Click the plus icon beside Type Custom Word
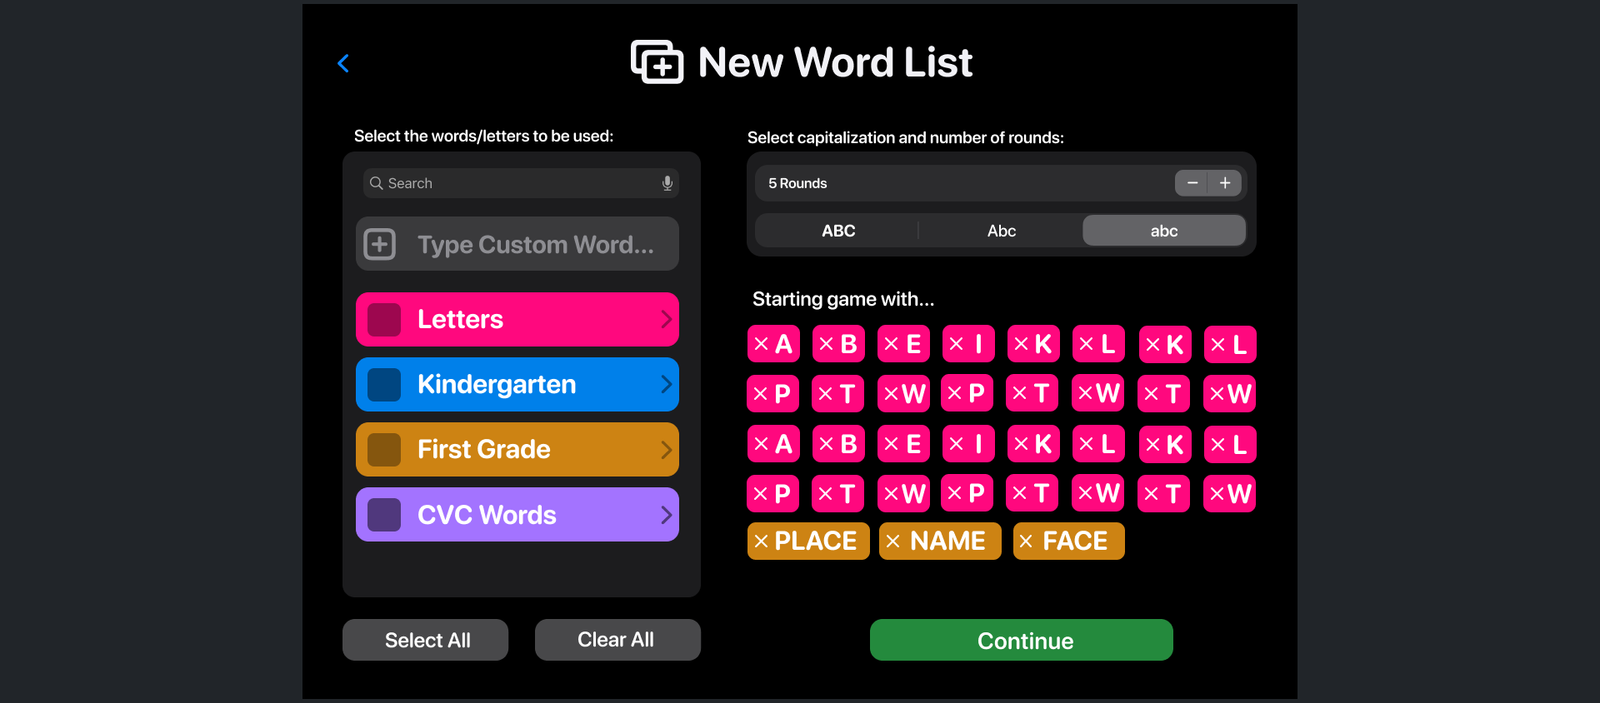 click(x=380, y=244)
